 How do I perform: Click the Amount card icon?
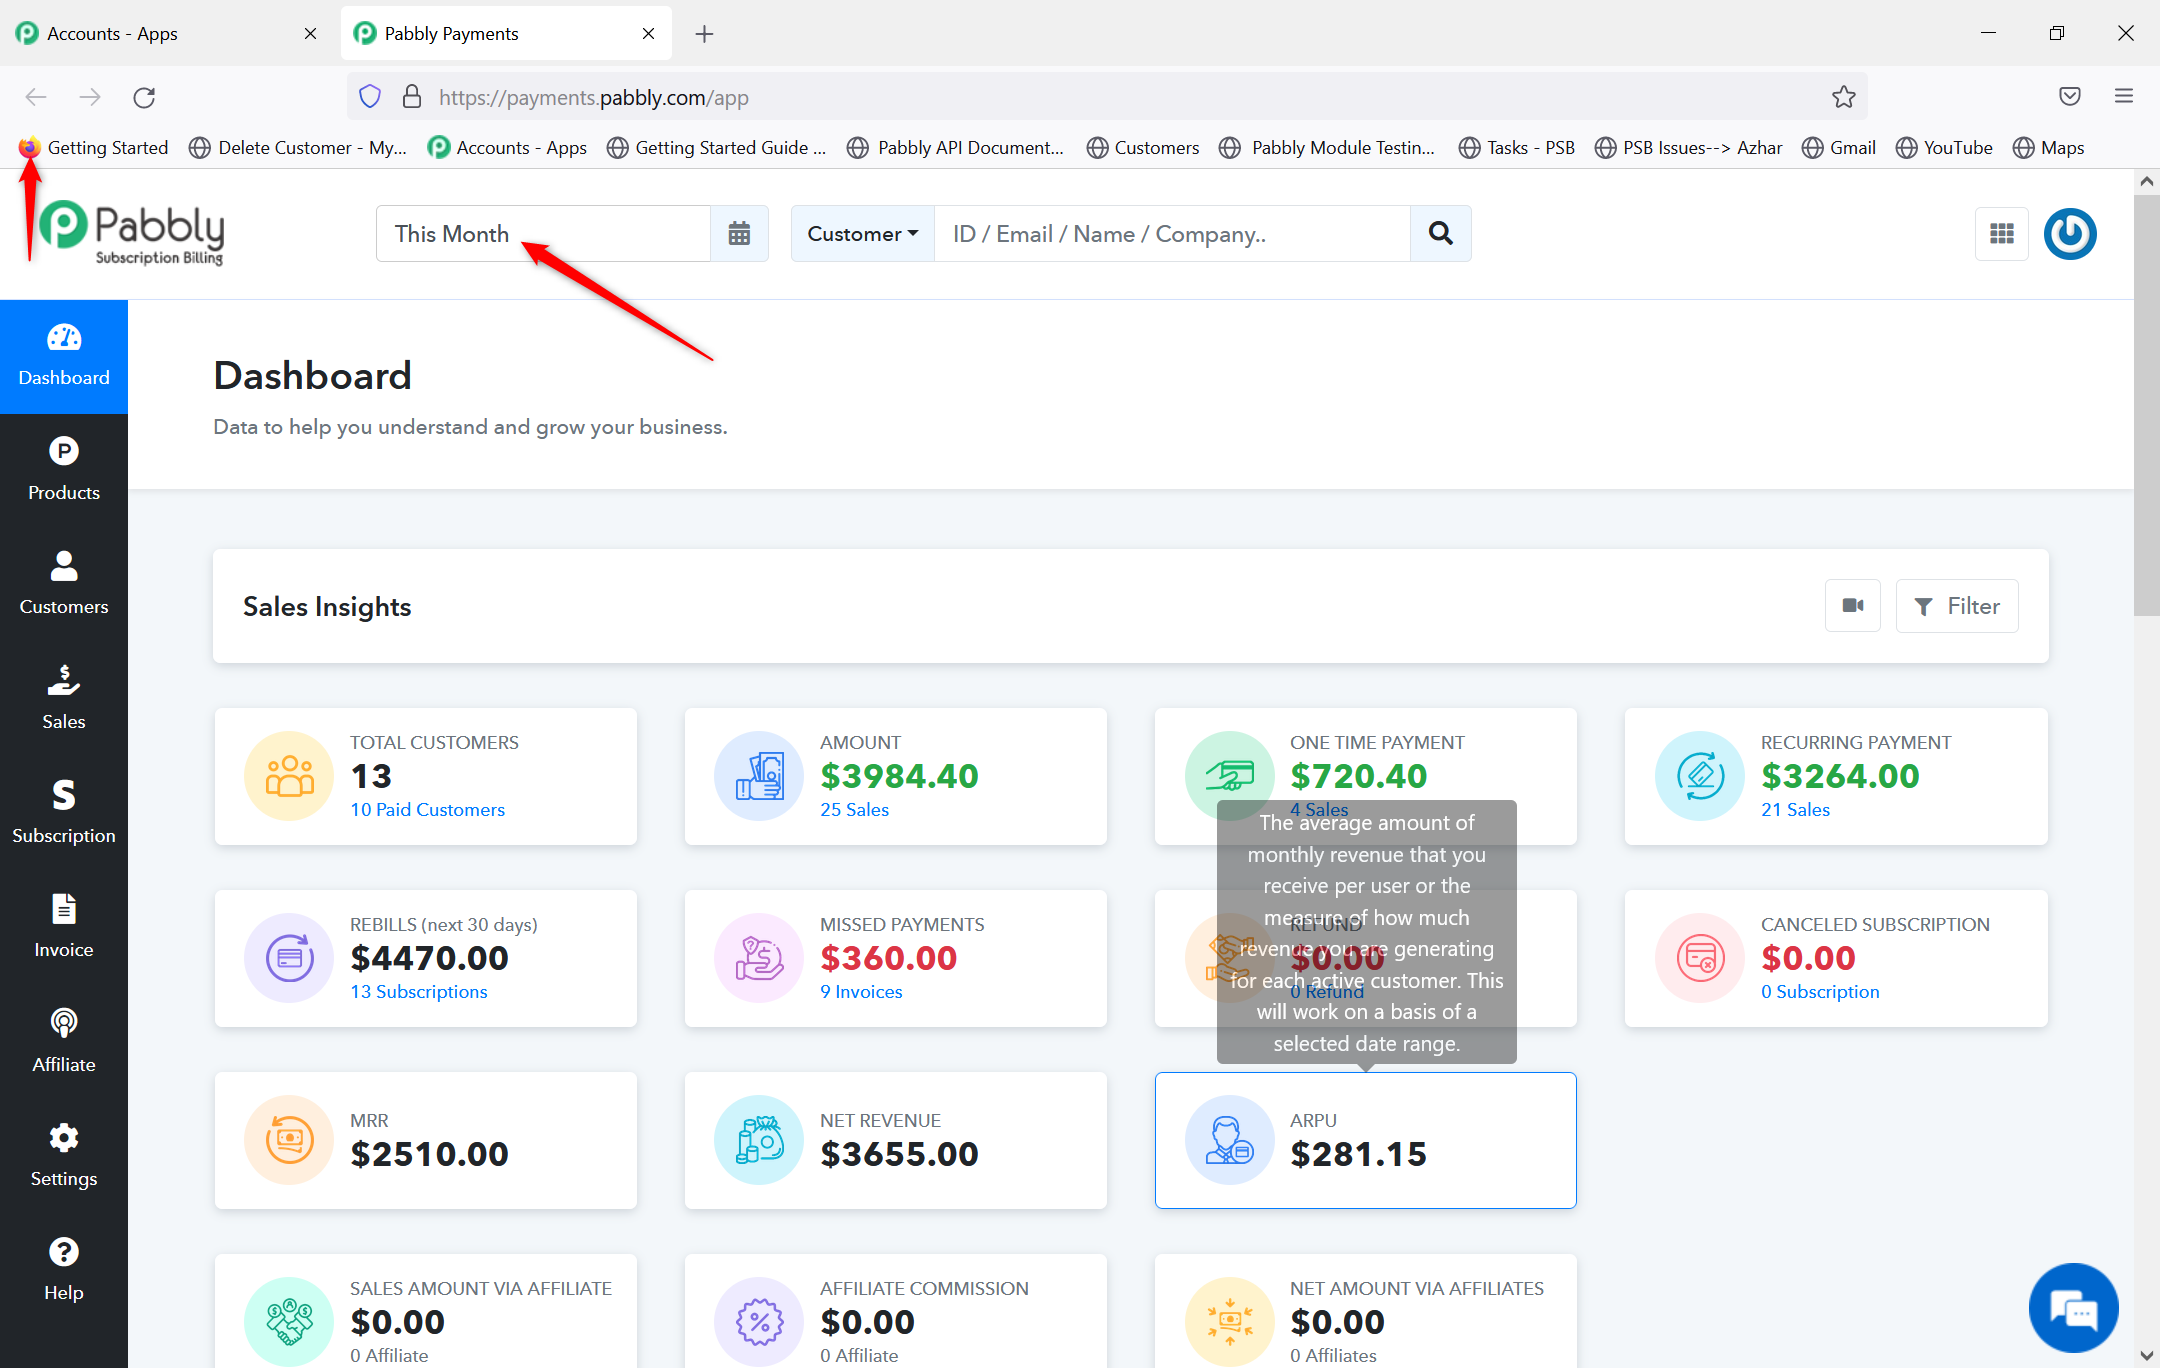(759, 776)
